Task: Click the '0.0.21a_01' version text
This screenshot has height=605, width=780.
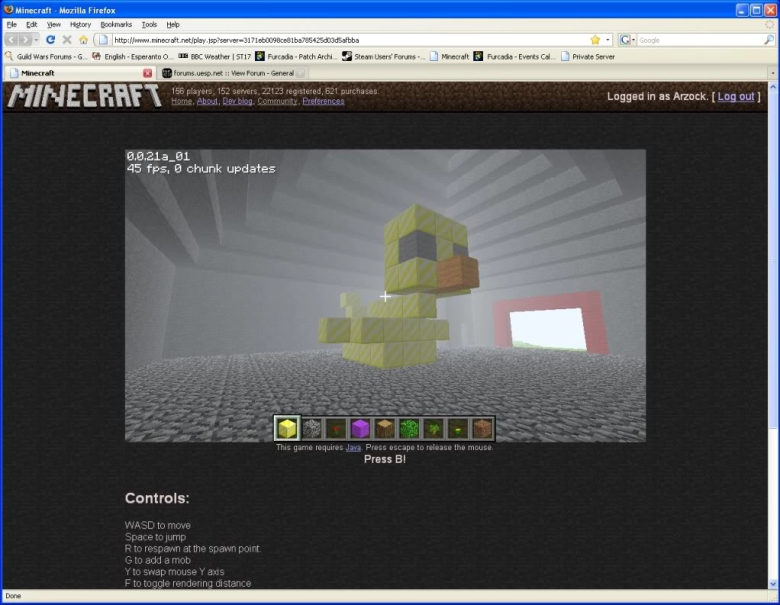Action: point(158,156)
